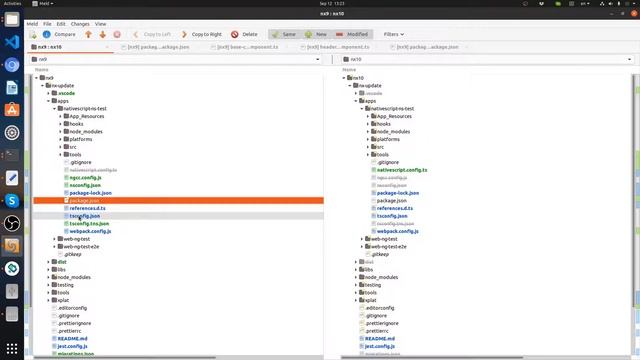Expand platforms folder in right pane
Viewport: 640px width, 360px height.
[368, 140]
